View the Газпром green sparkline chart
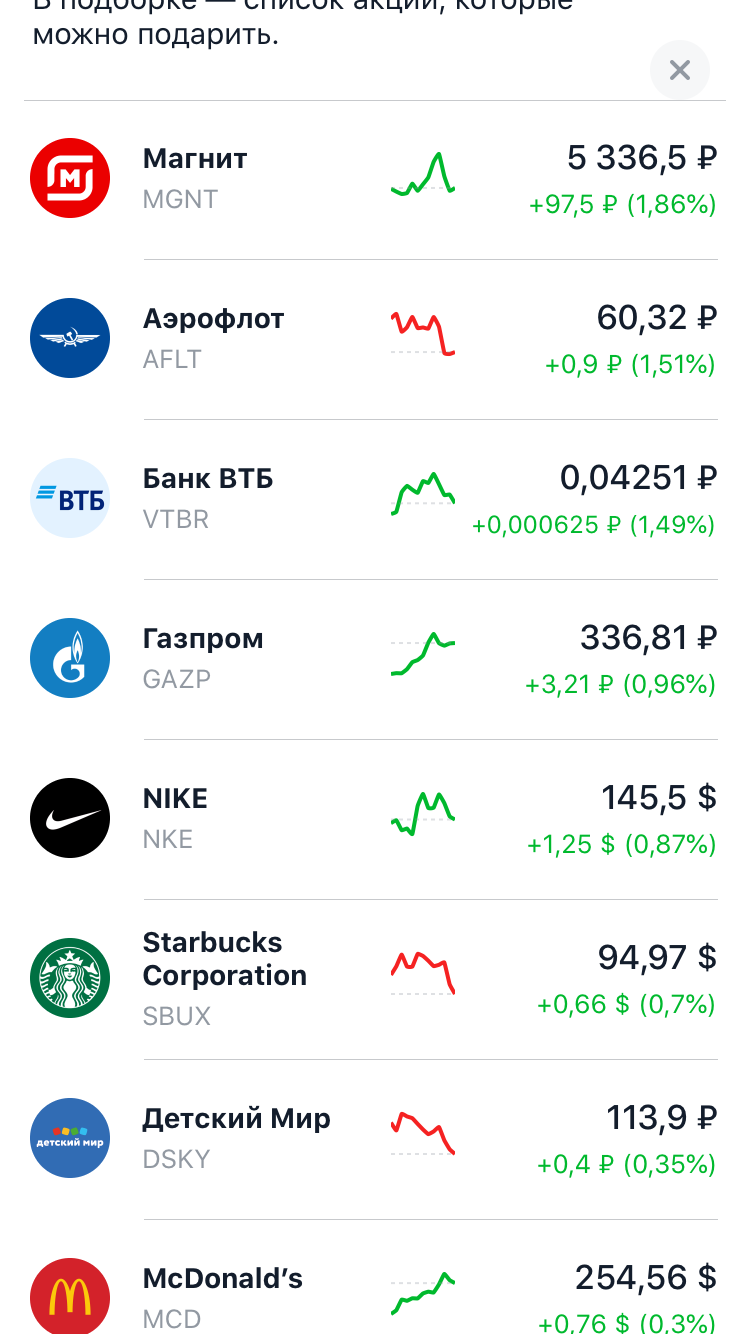Image resolution: width=750 pixels, height=1334 pixels. (x=423, y=654)
